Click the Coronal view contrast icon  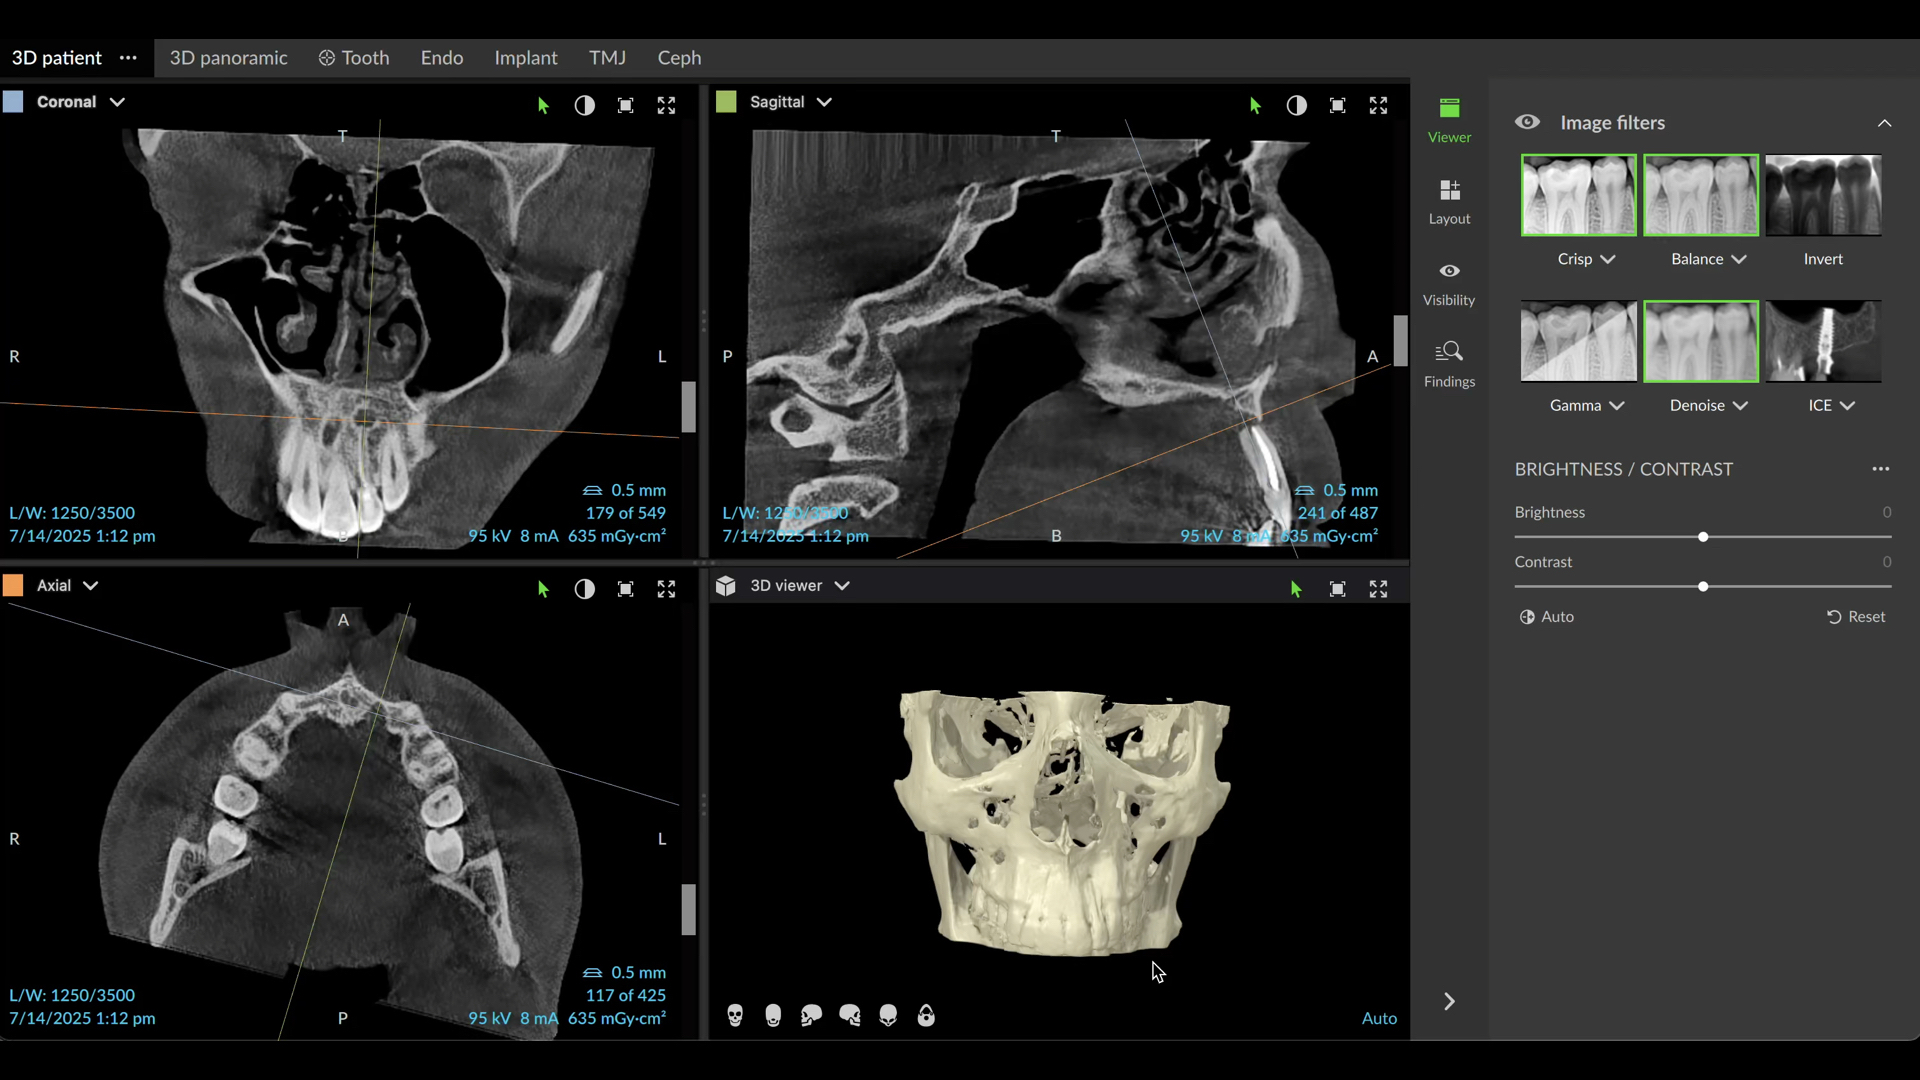pyautogui.click(x=585, y=106)
